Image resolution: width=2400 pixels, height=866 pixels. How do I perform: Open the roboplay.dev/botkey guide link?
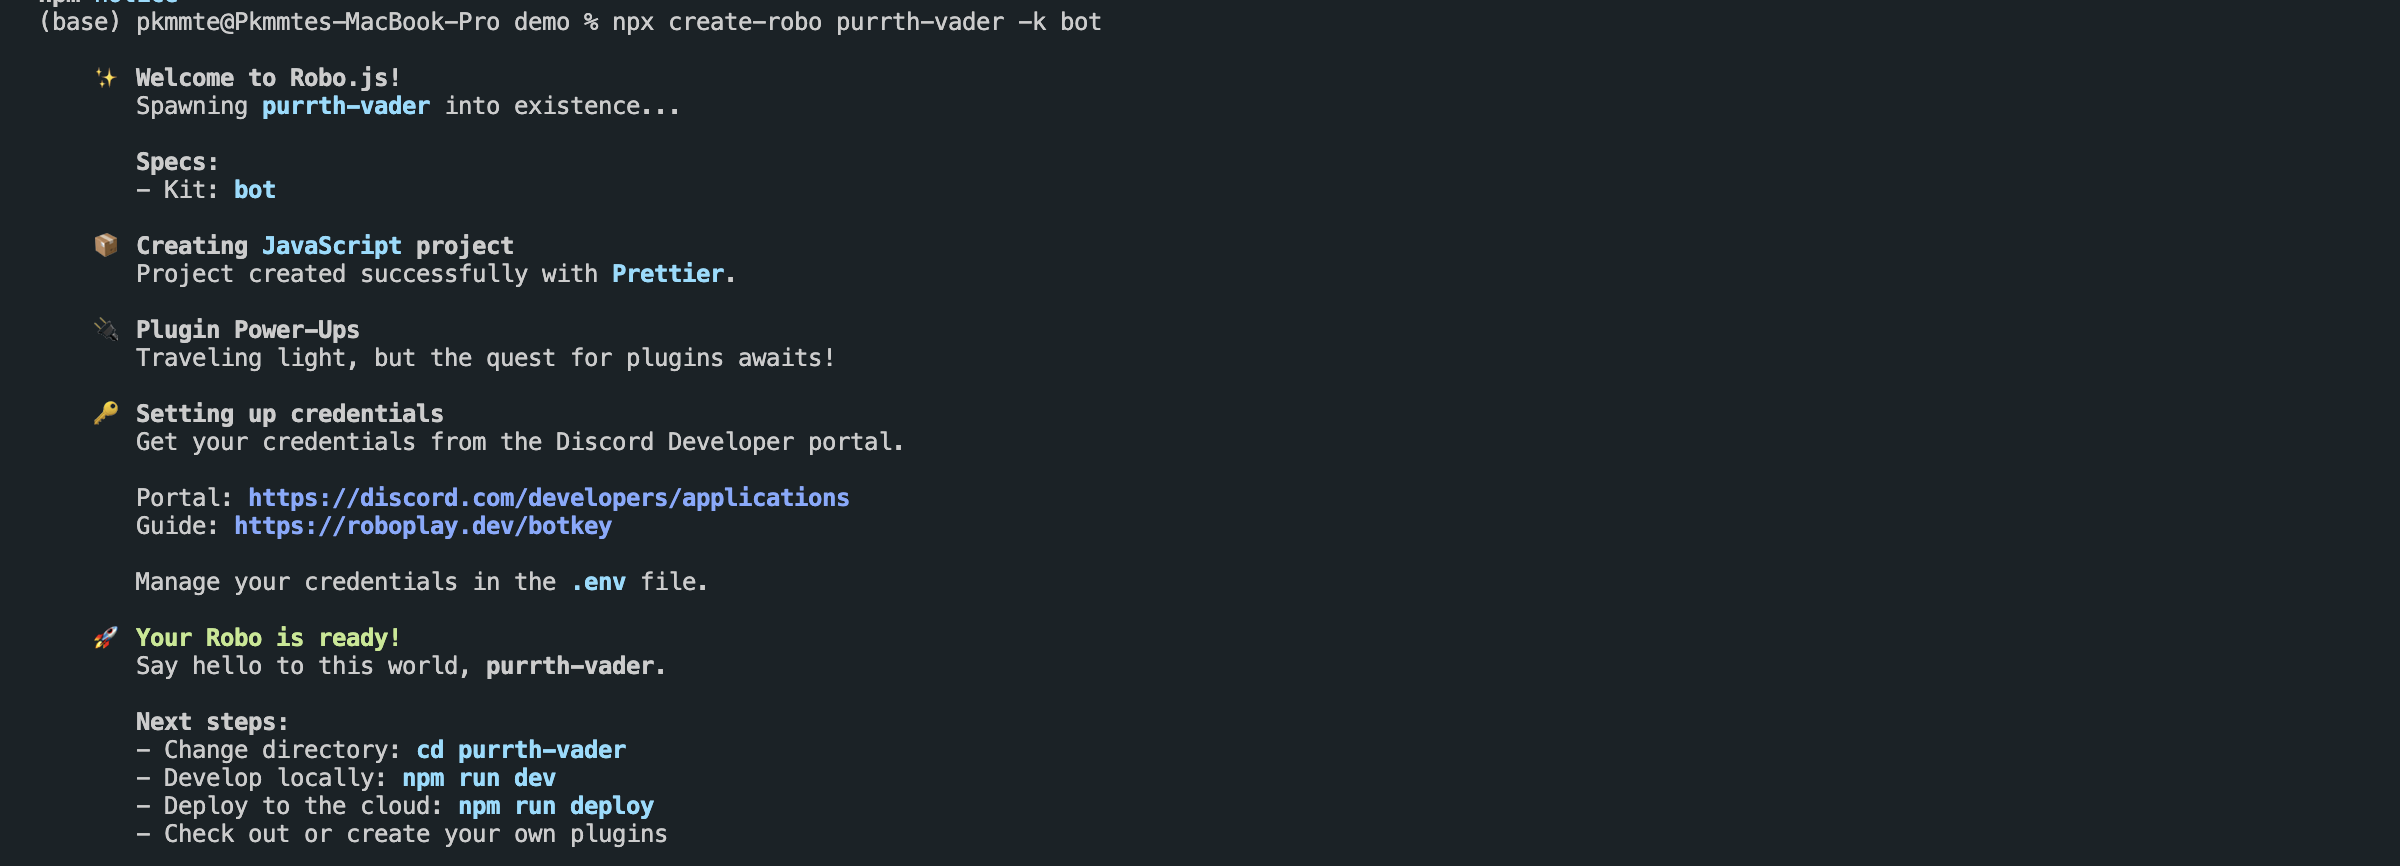(423, 526)
